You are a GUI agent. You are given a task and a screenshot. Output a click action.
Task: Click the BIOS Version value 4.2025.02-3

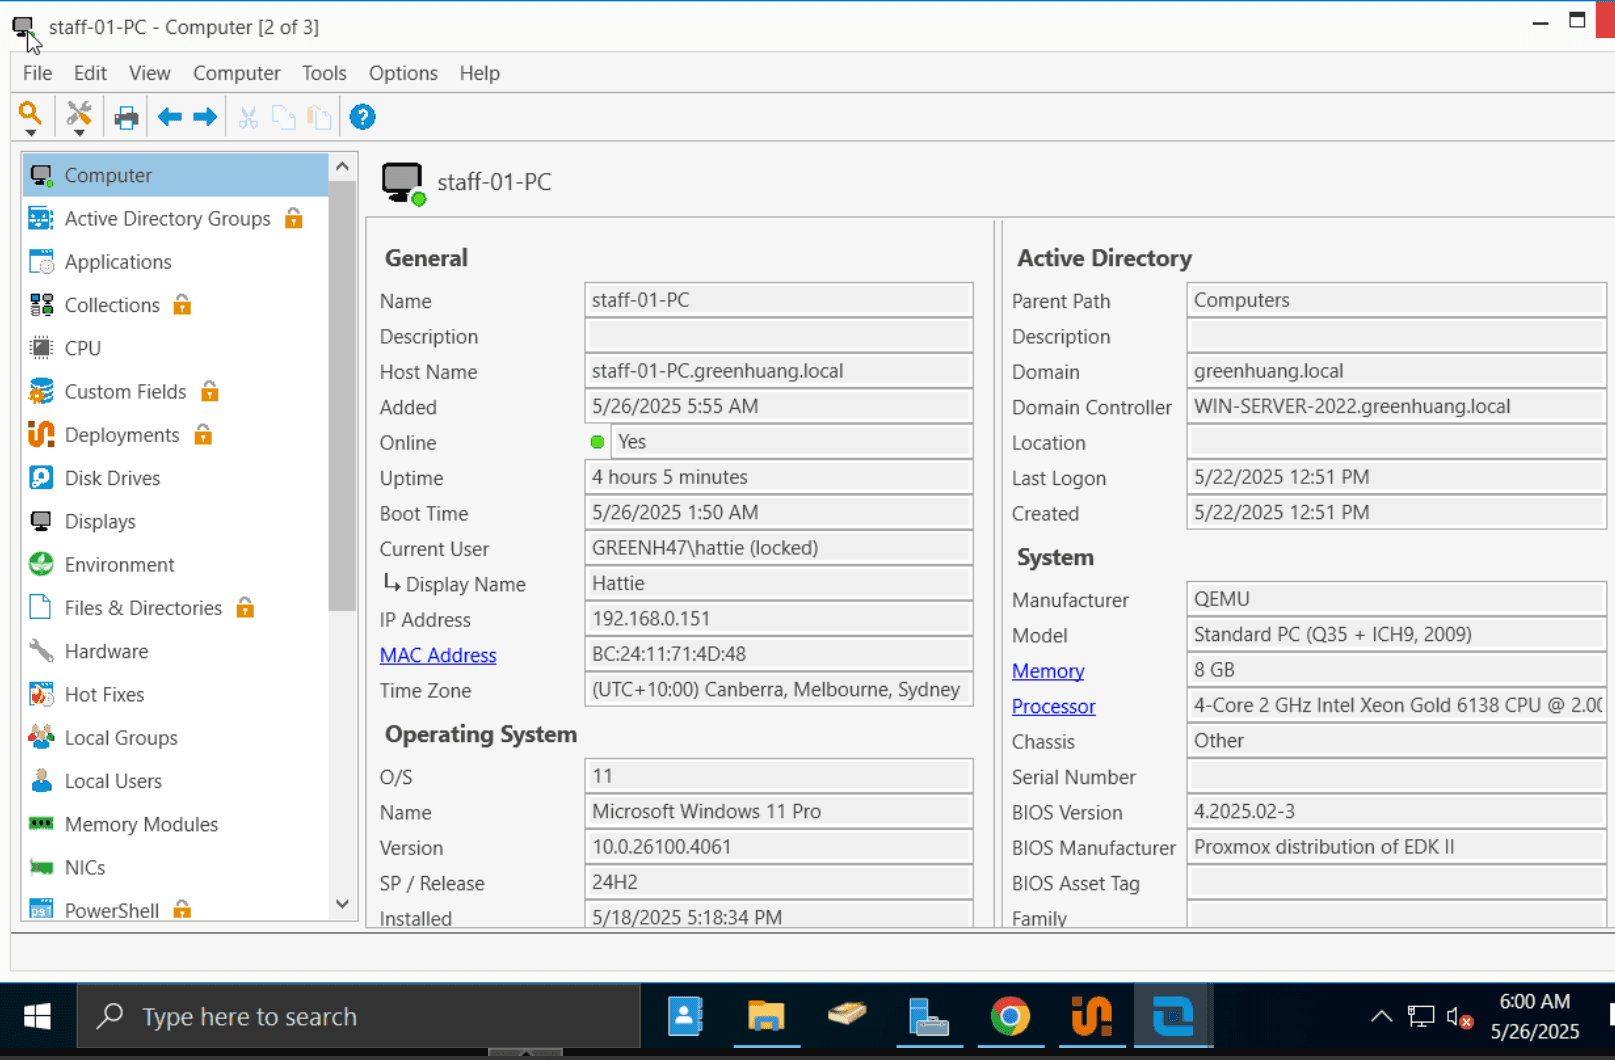pos(1396,811)
